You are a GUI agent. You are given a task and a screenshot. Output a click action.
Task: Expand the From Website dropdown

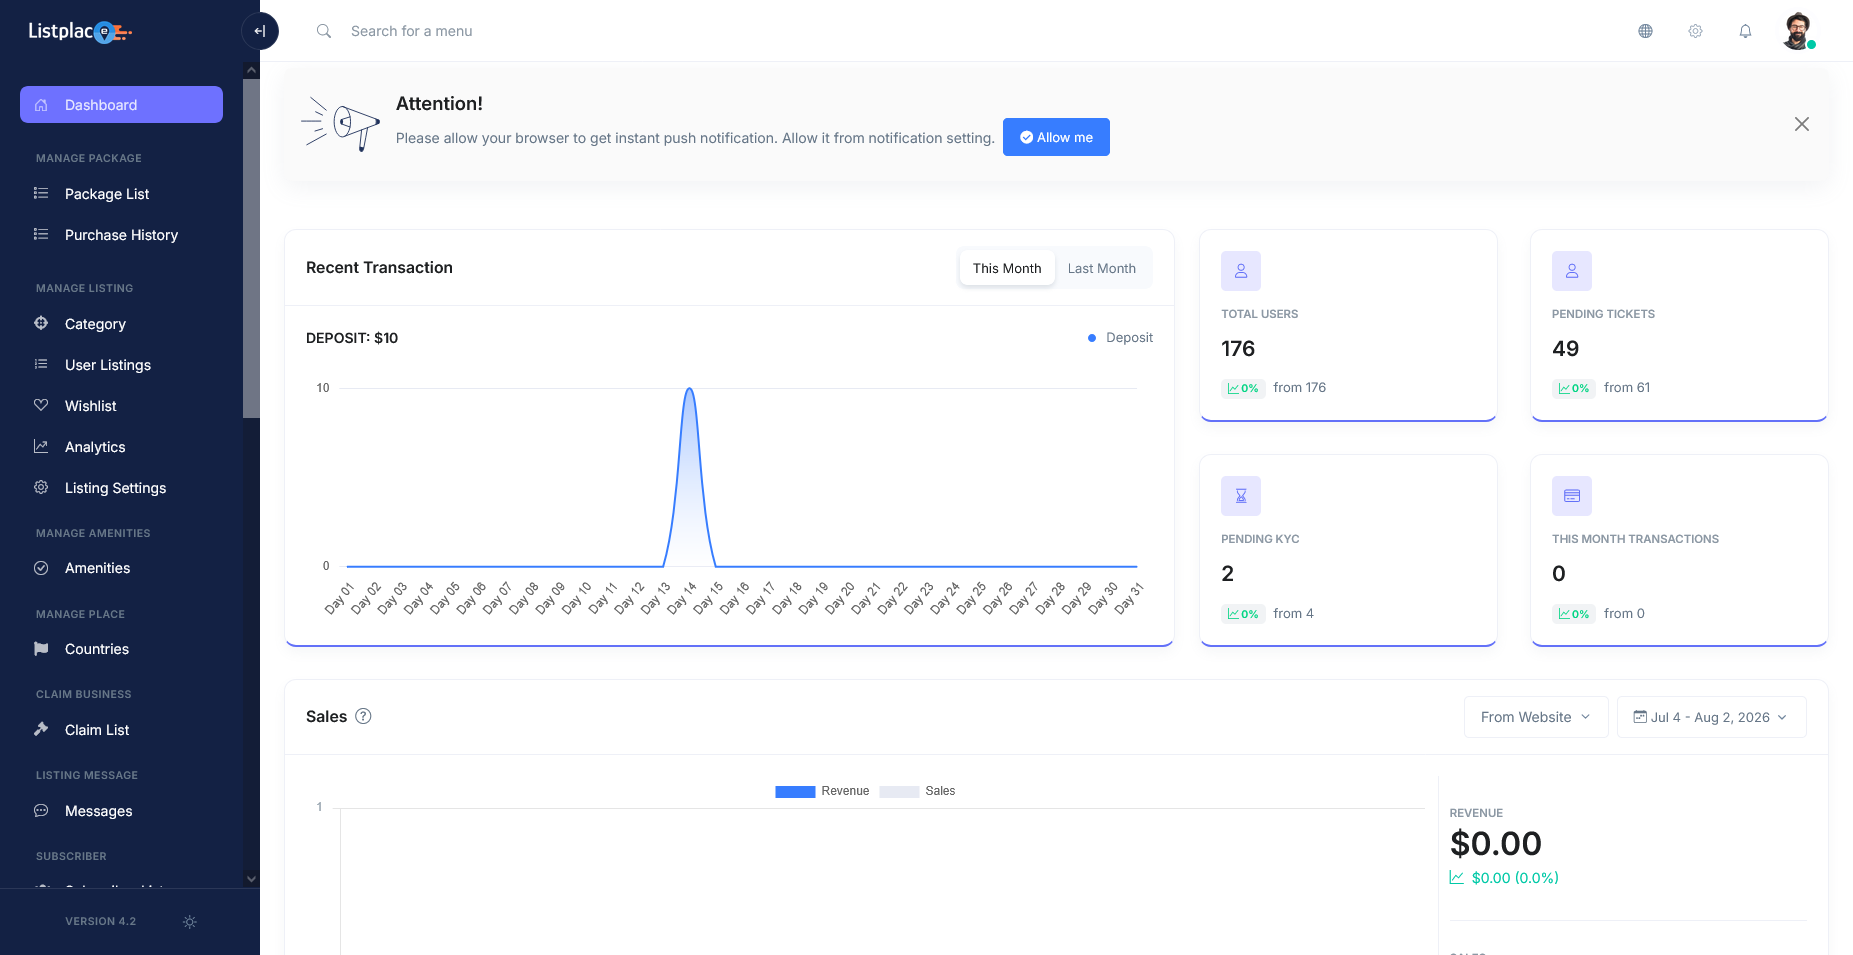click(1535, 717)
